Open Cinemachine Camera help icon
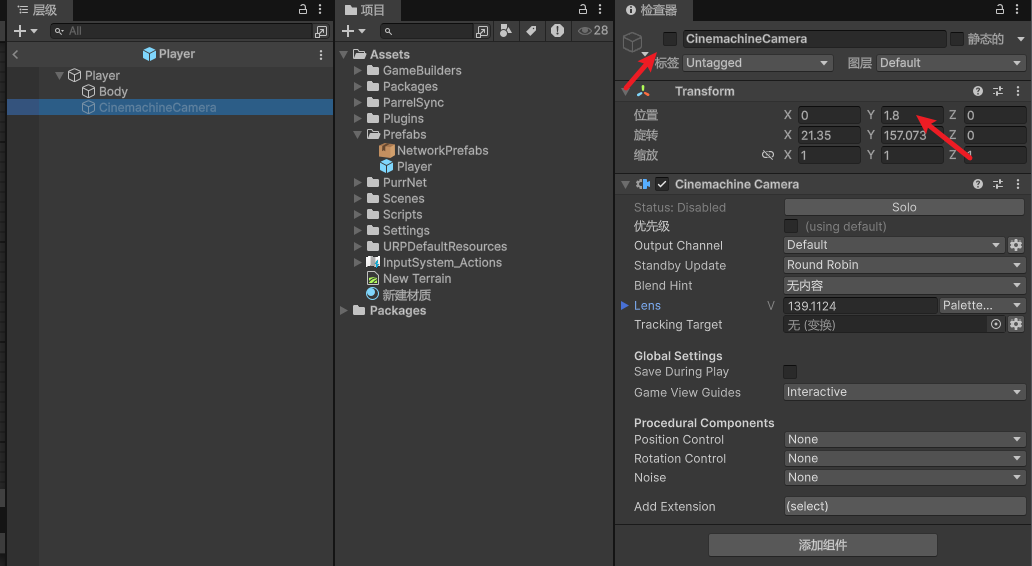The image size is (1032, 566). 978,184
